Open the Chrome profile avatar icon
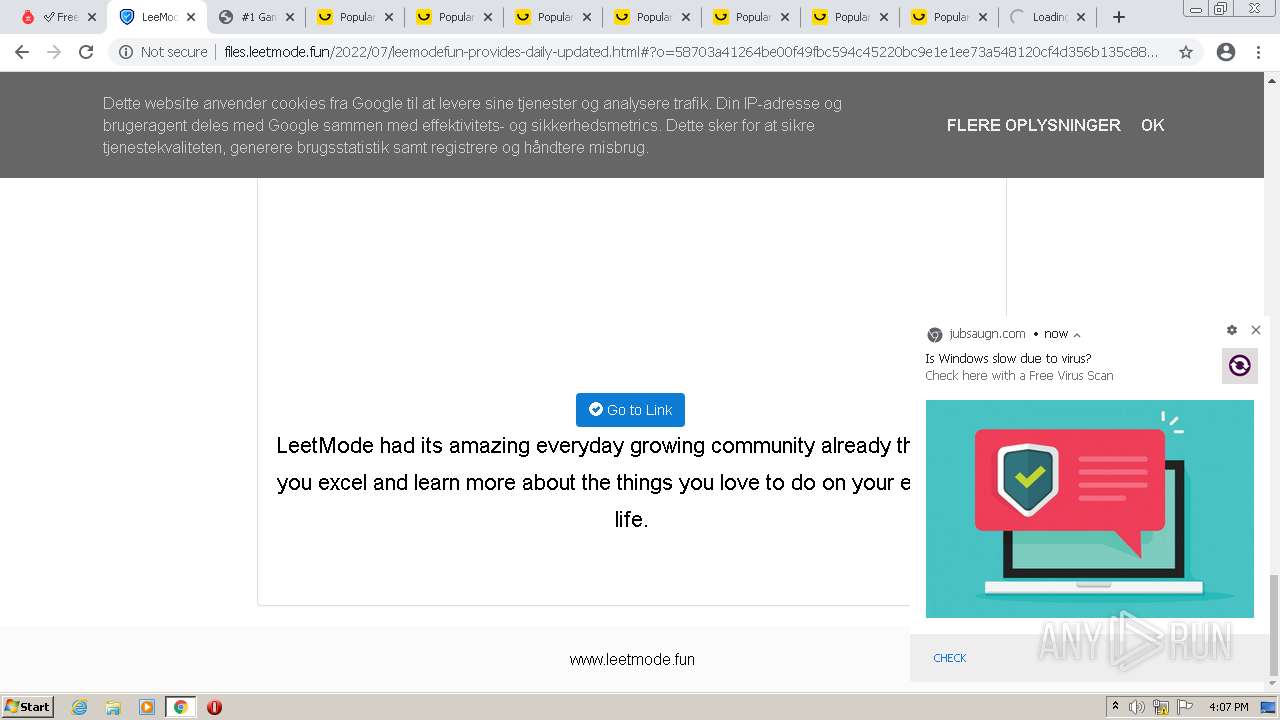1280x720 pixels. point(1226,52)
